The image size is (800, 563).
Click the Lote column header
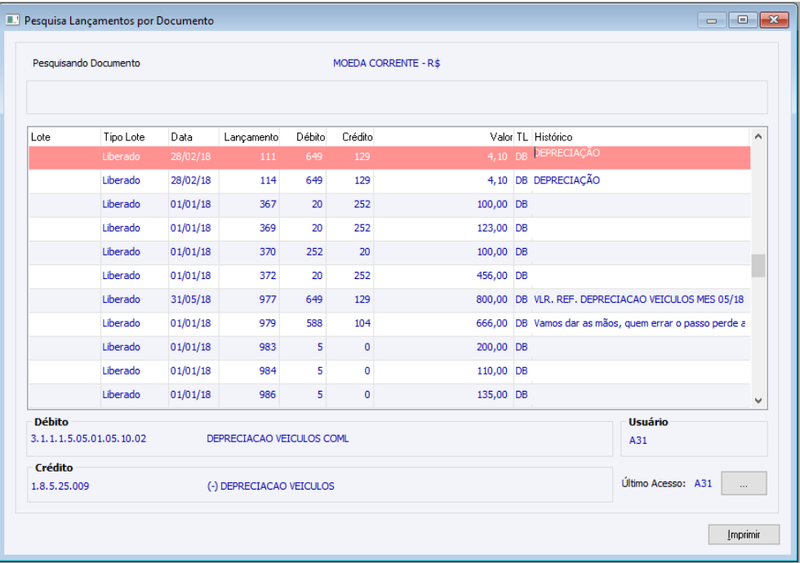click(64, 137)
